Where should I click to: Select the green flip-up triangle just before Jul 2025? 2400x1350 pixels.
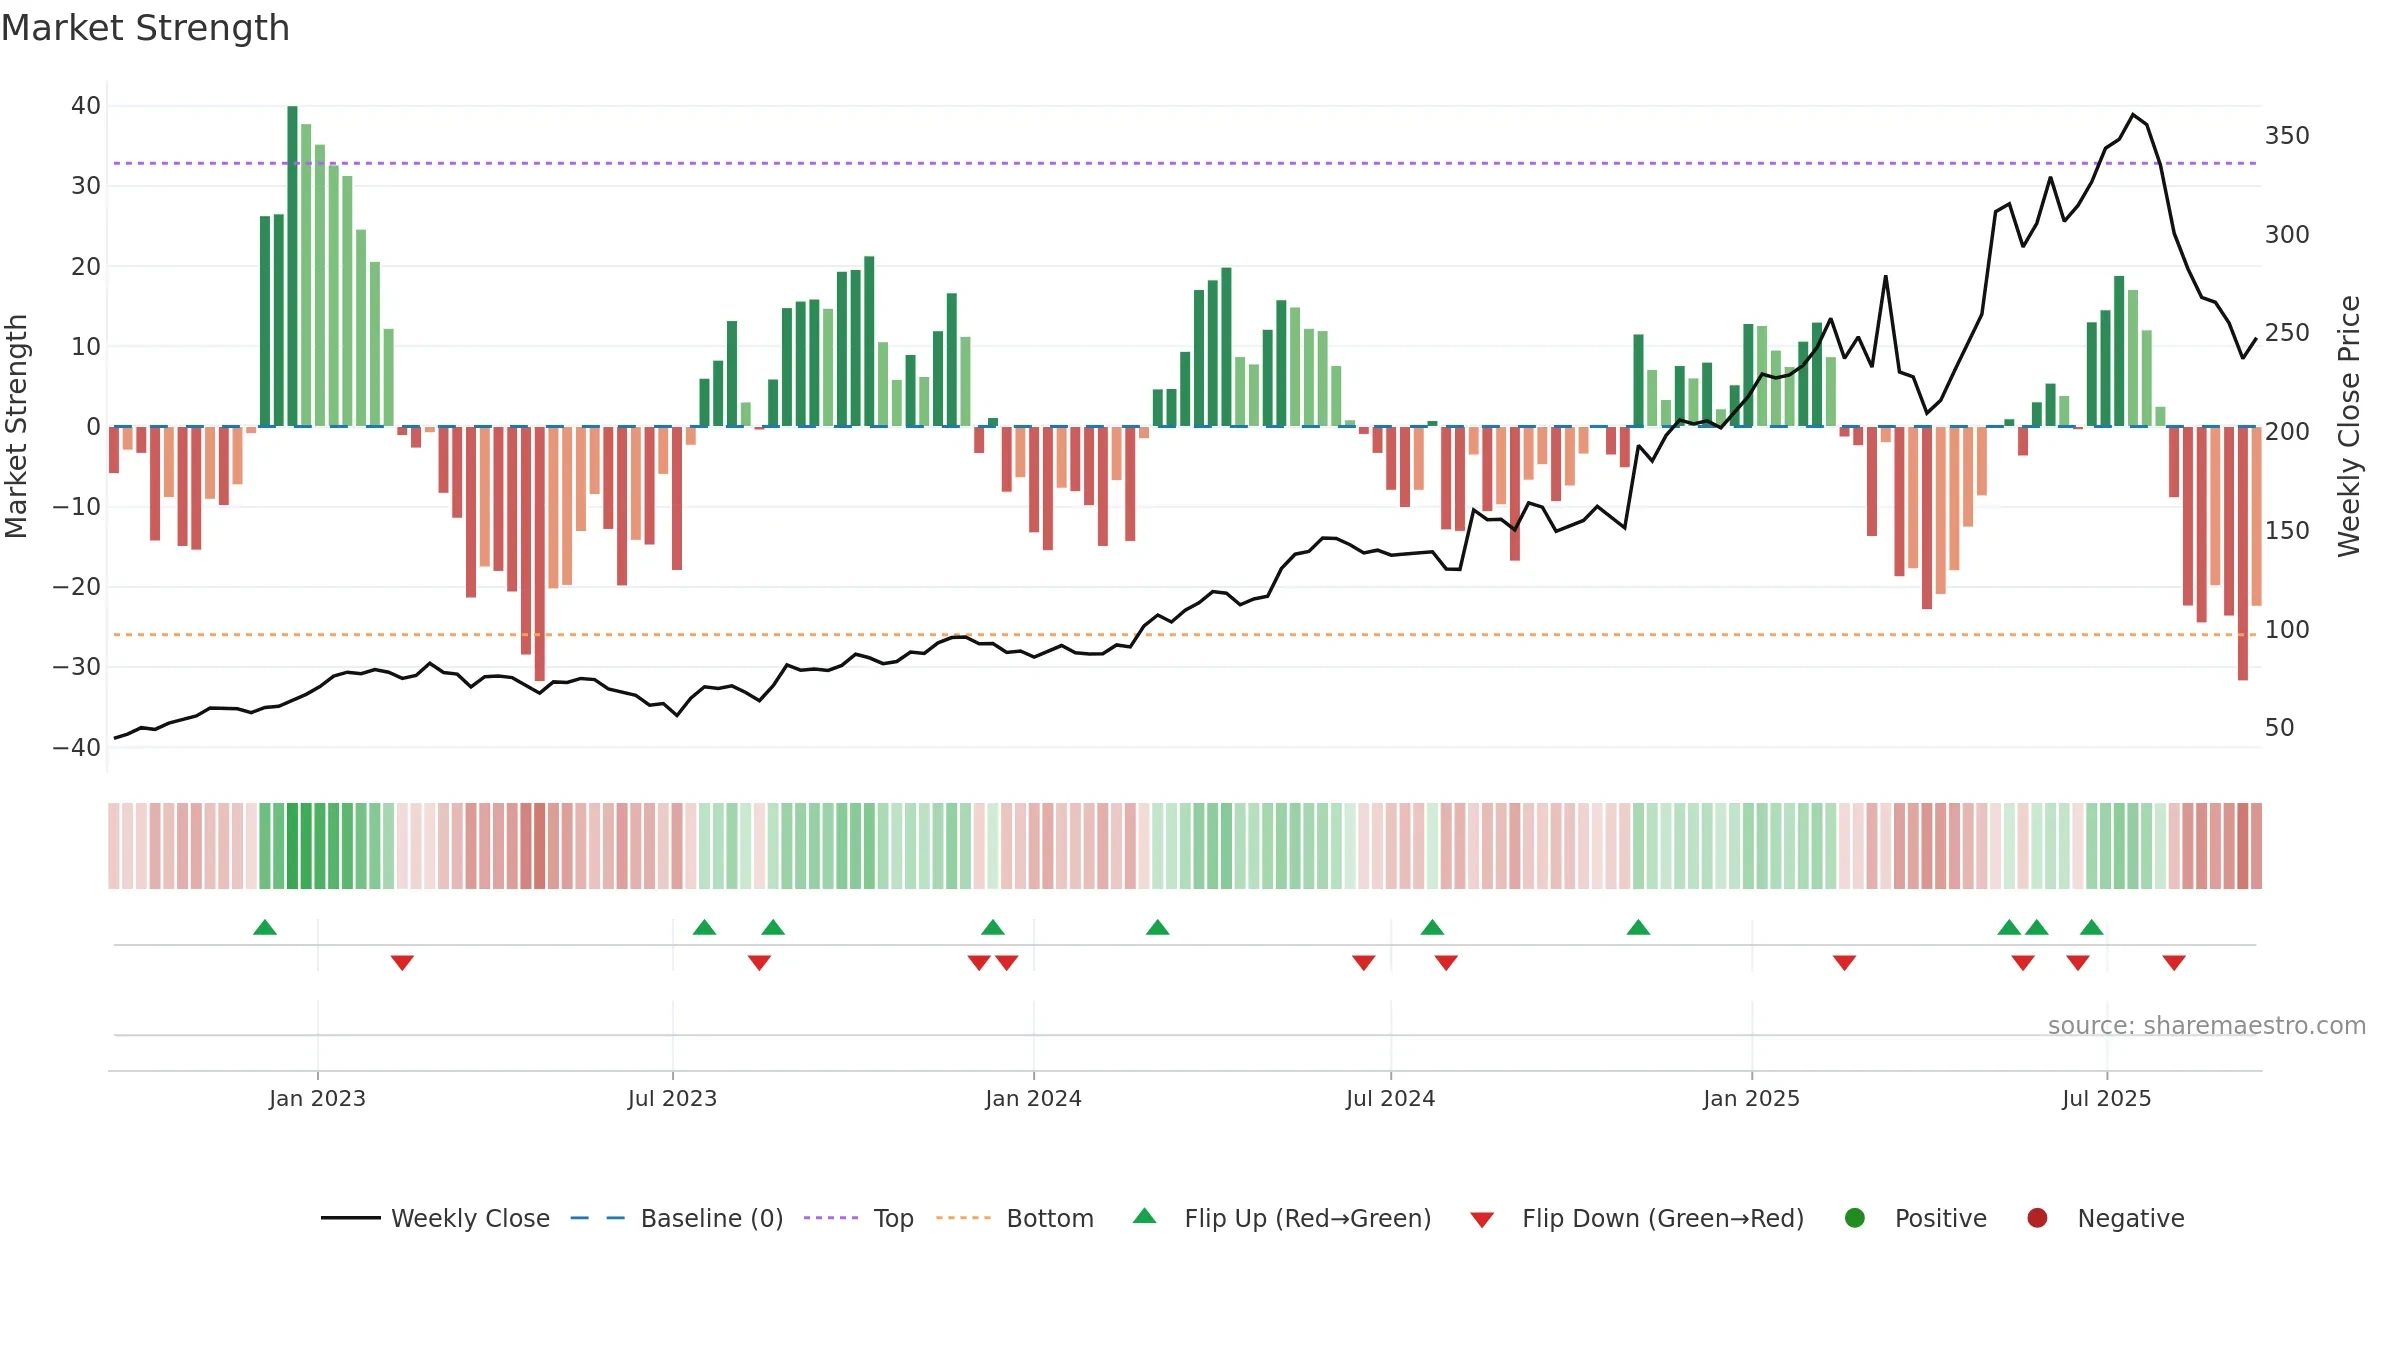tap(2092, 927)
